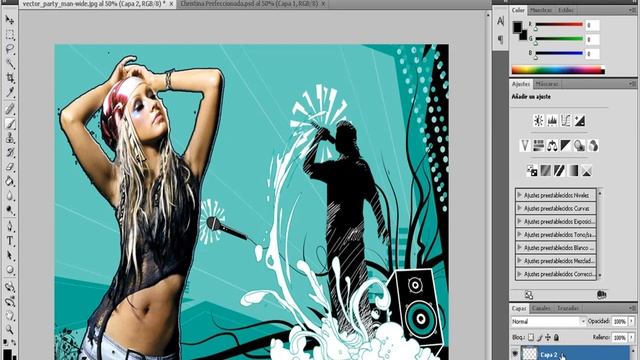Add a Selective Color adjustment
Image resolution: width=640 pixels, height=360 pixels.
(587, 171)
